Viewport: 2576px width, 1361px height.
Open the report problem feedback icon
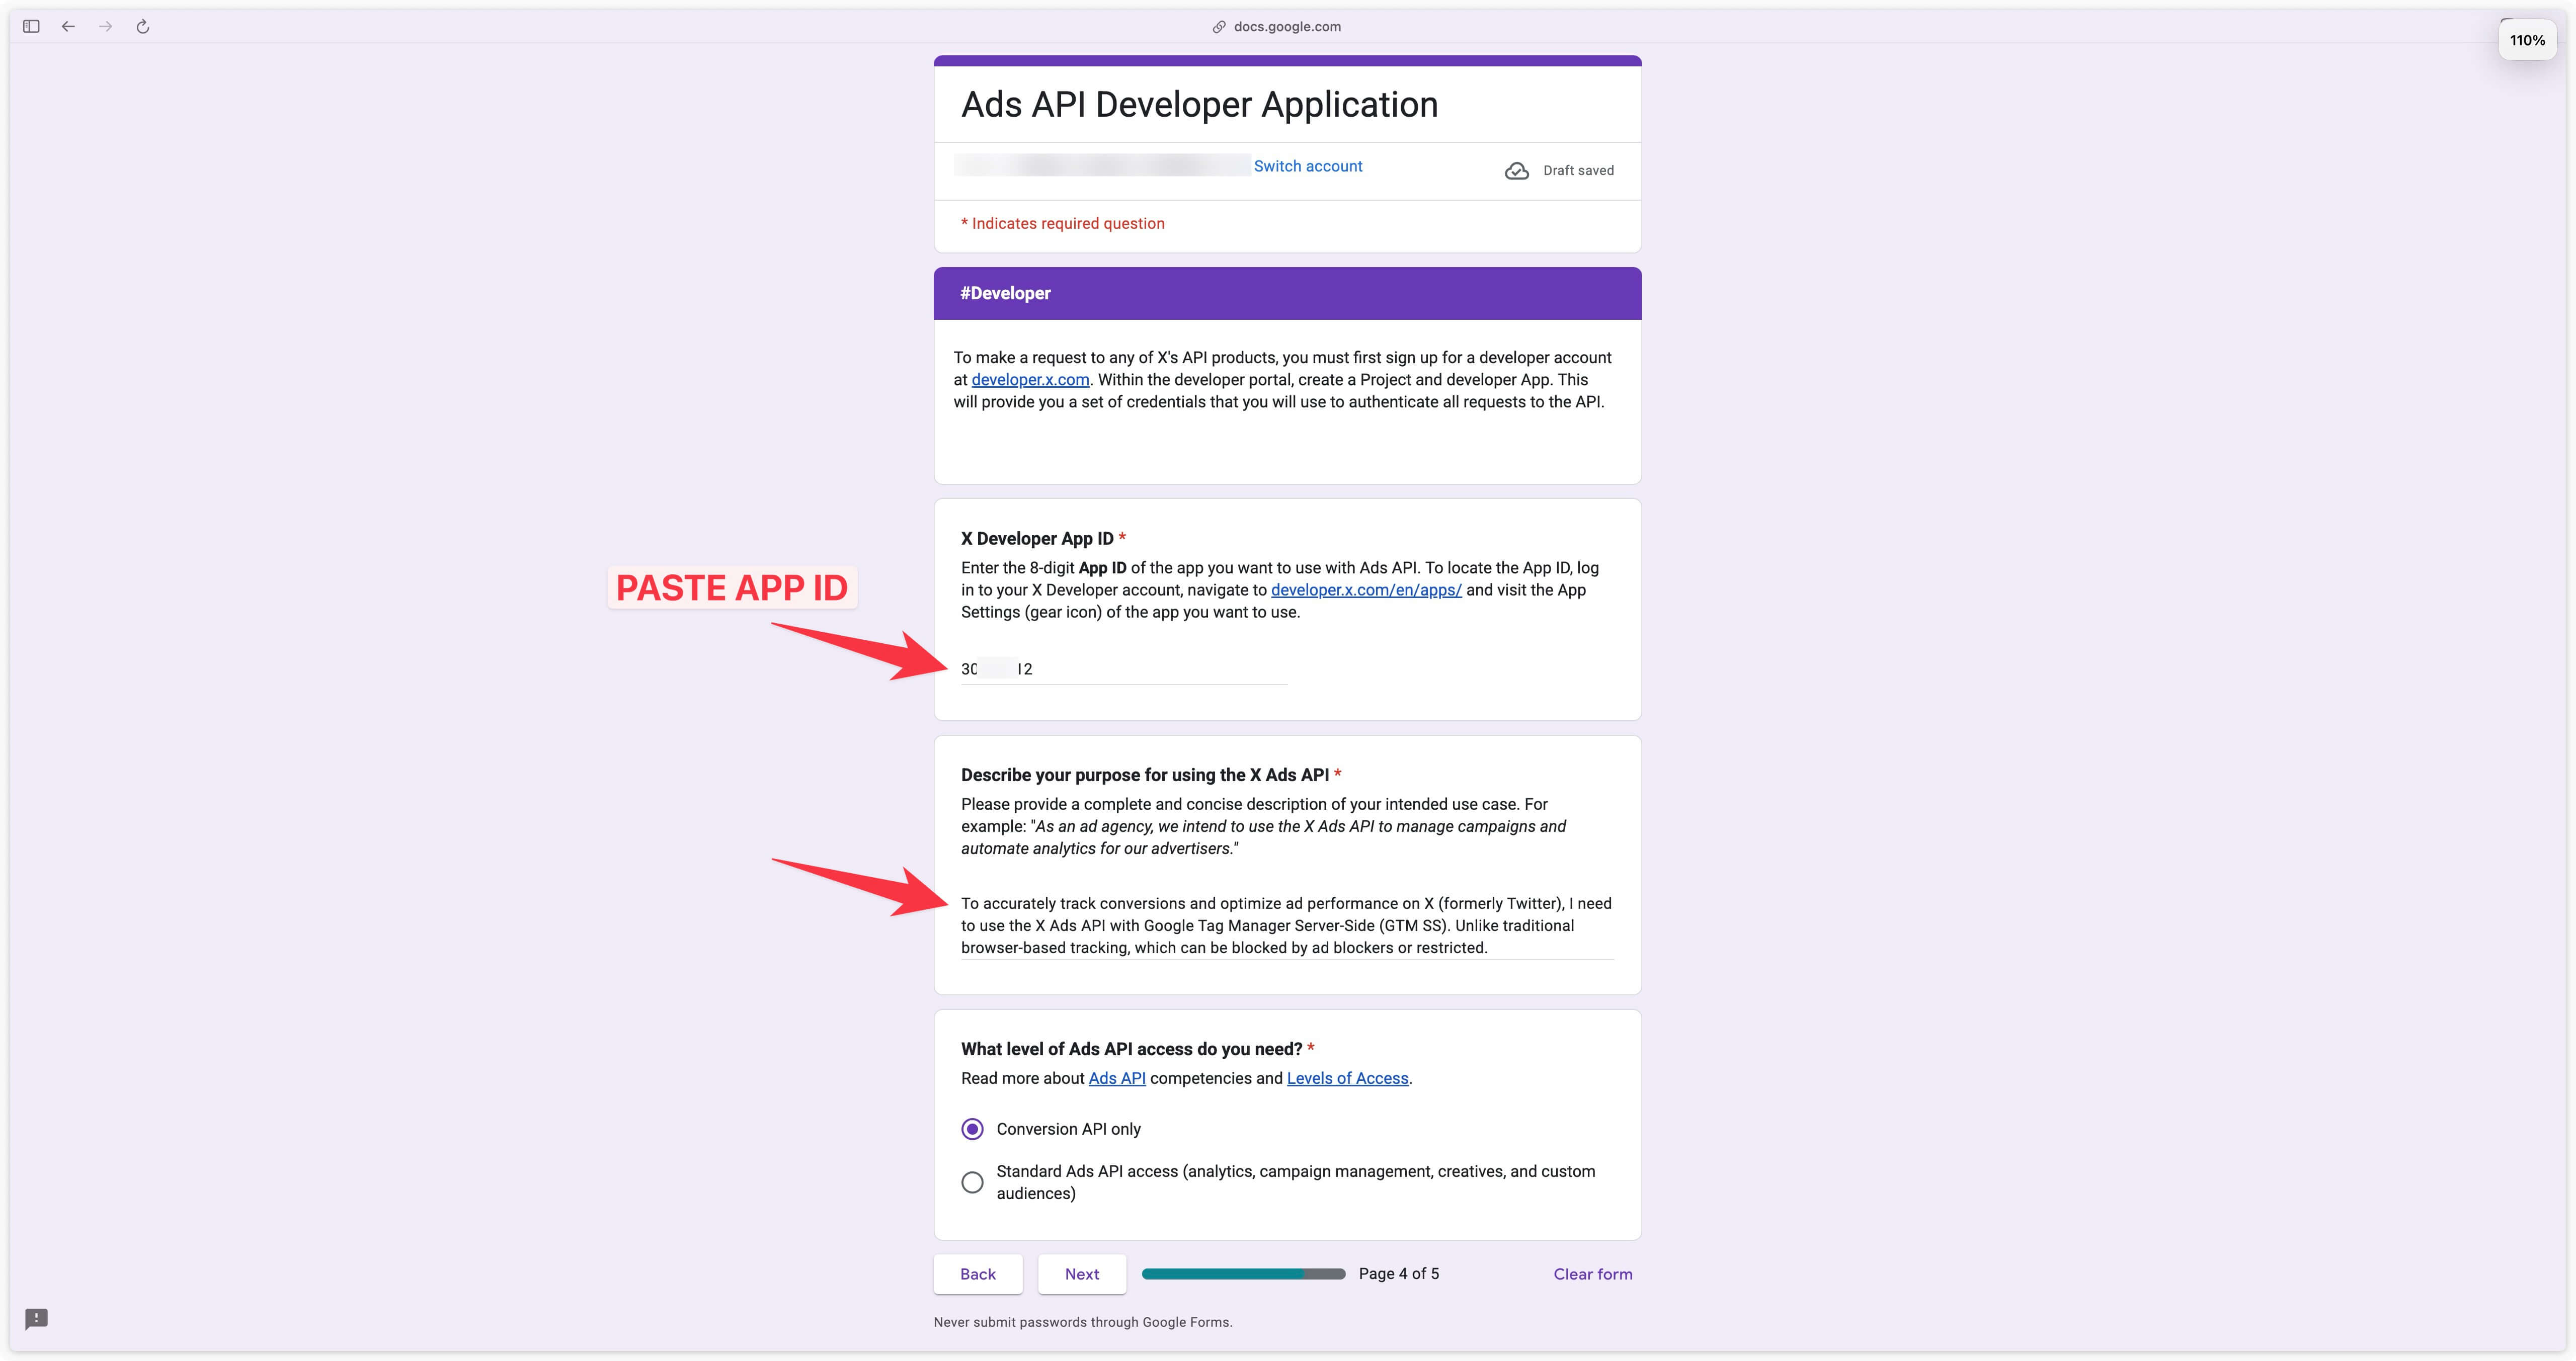pos(36,1318)
